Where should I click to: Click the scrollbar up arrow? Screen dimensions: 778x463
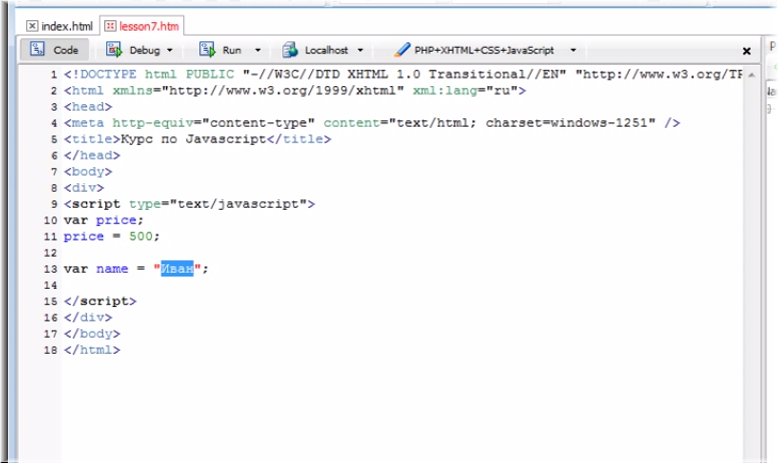752,75
